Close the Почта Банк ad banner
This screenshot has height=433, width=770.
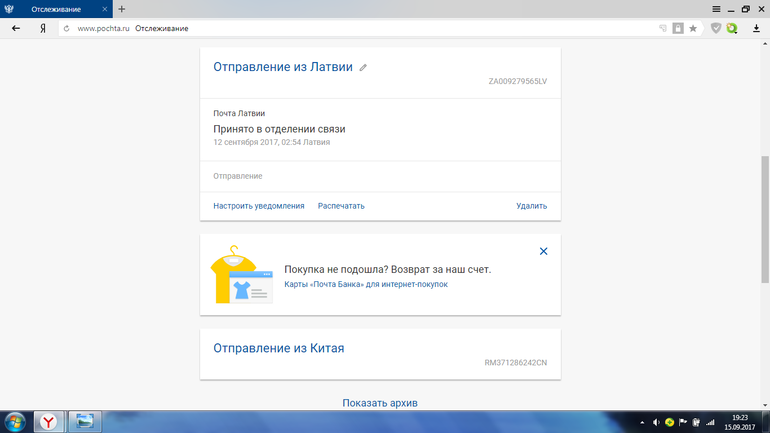click(x=543, y=251)
